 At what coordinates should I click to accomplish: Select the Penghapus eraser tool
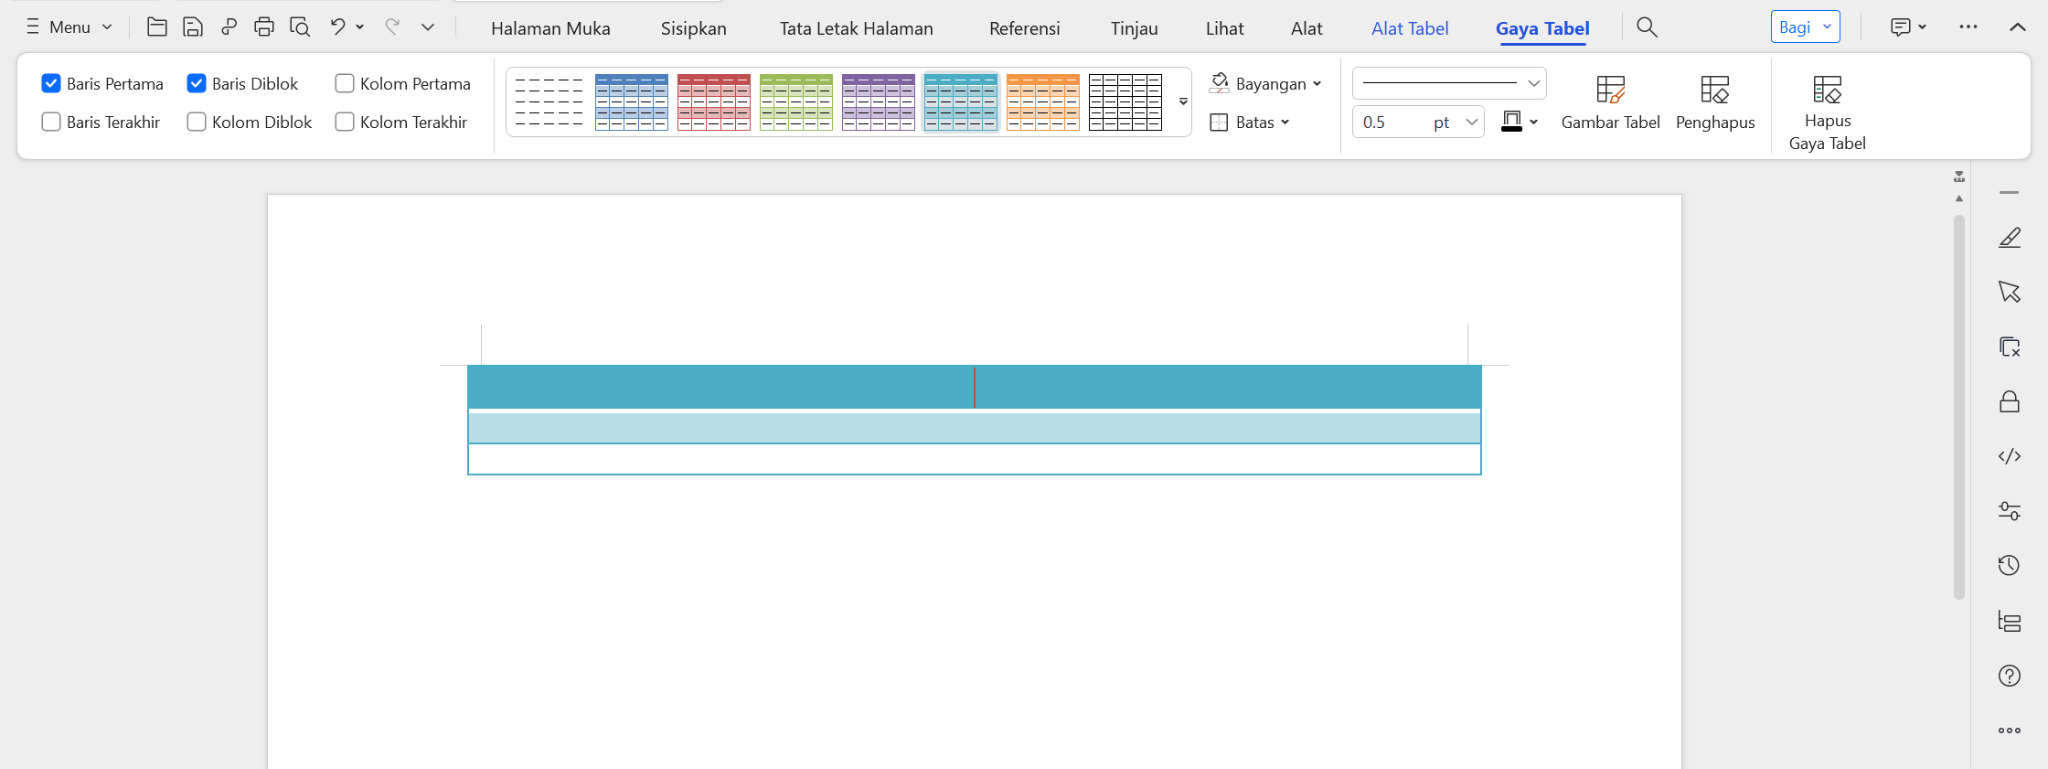[1715, 90]
